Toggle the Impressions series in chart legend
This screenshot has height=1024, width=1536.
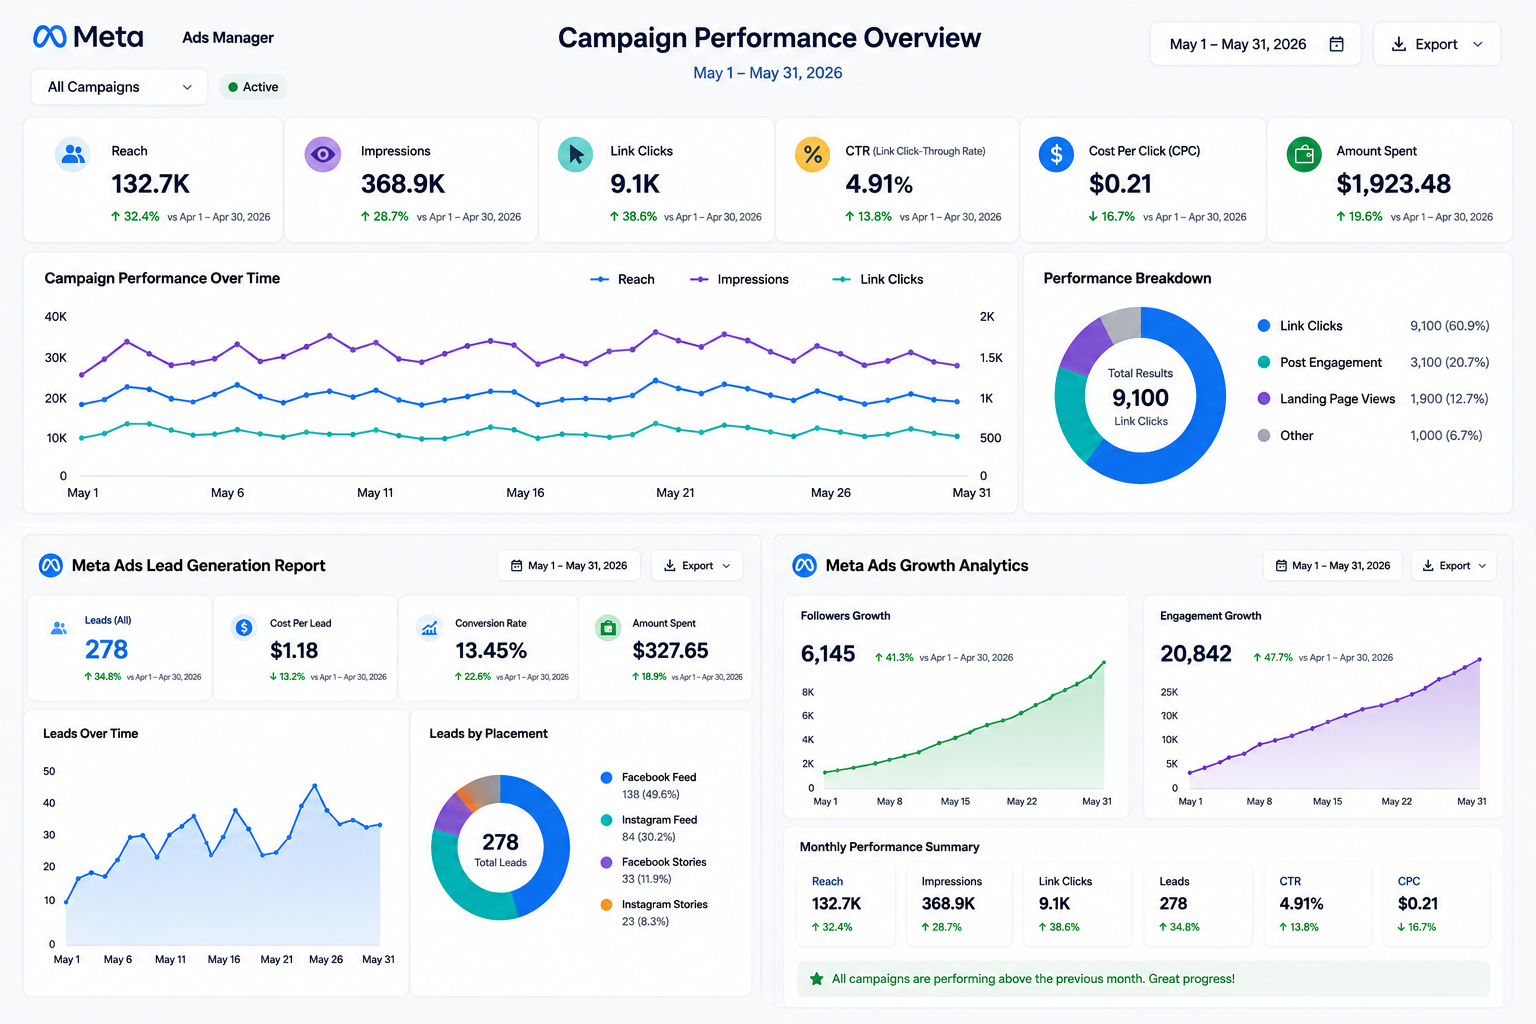pyautogui.click(x=739, y=280)
